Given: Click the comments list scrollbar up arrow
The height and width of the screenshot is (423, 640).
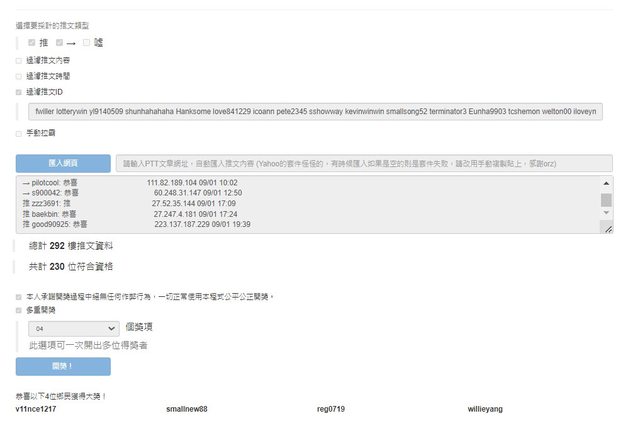Looking at the screenshot, I should pos(606,182).
